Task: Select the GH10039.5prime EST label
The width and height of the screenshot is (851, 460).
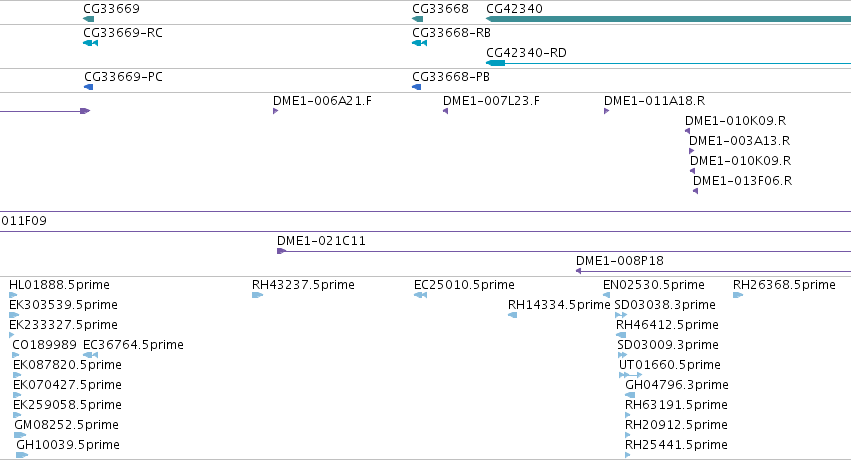Action: (x=68, y=445)
